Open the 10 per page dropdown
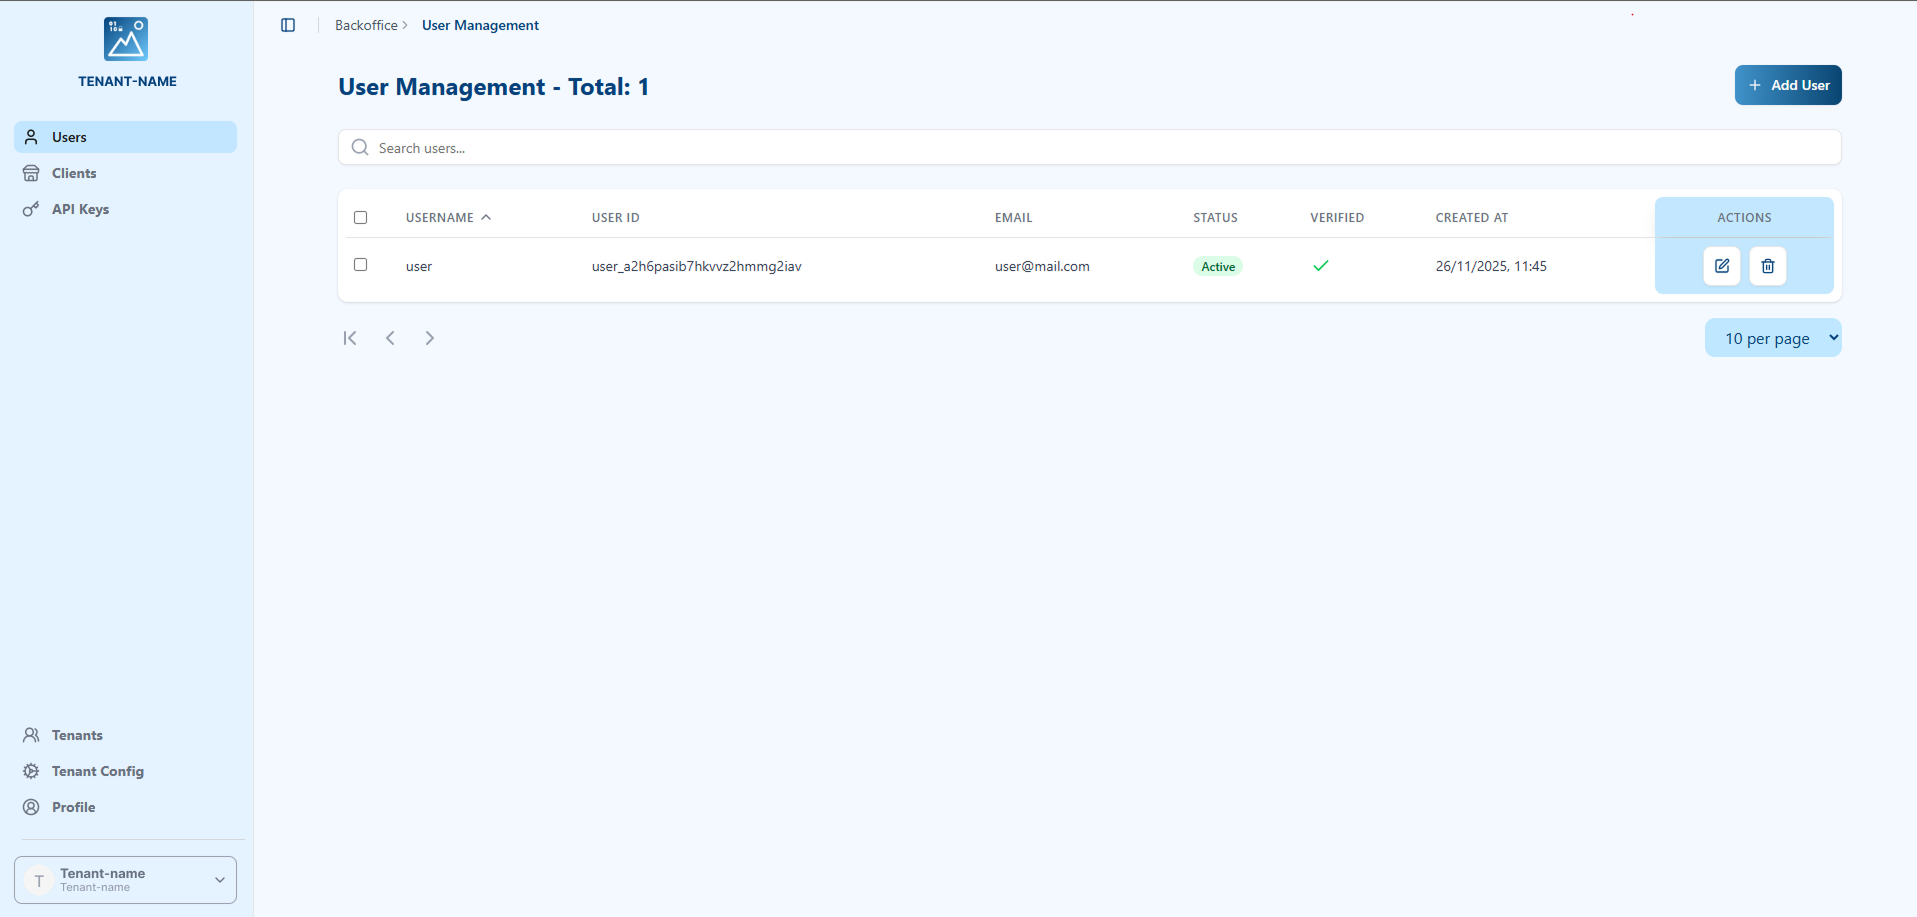The height and width of the screenshot is (917, 1917). tap(1773, 338)
